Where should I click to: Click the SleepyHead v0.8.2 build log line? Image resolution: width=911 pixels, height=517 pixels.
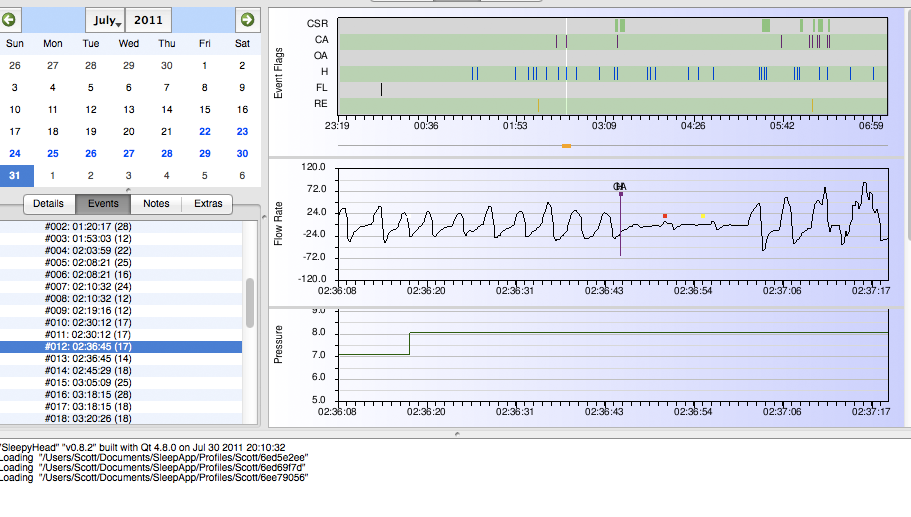click(x=143, y=448)
